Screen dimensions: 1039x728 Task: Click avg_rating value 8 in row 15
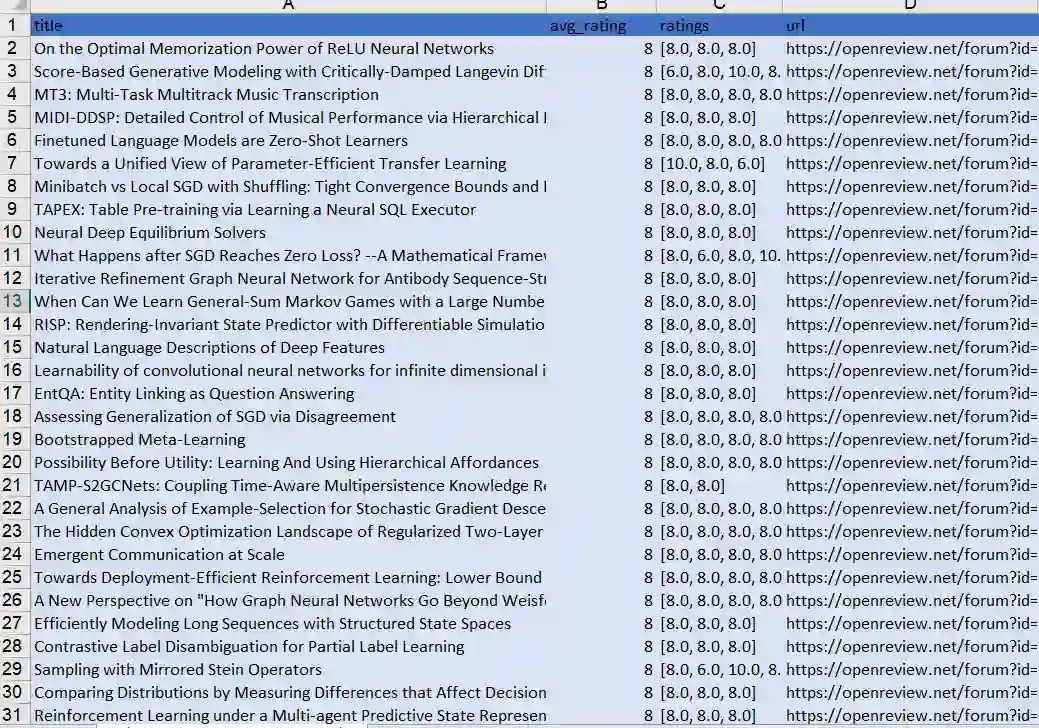pos(602,348)
